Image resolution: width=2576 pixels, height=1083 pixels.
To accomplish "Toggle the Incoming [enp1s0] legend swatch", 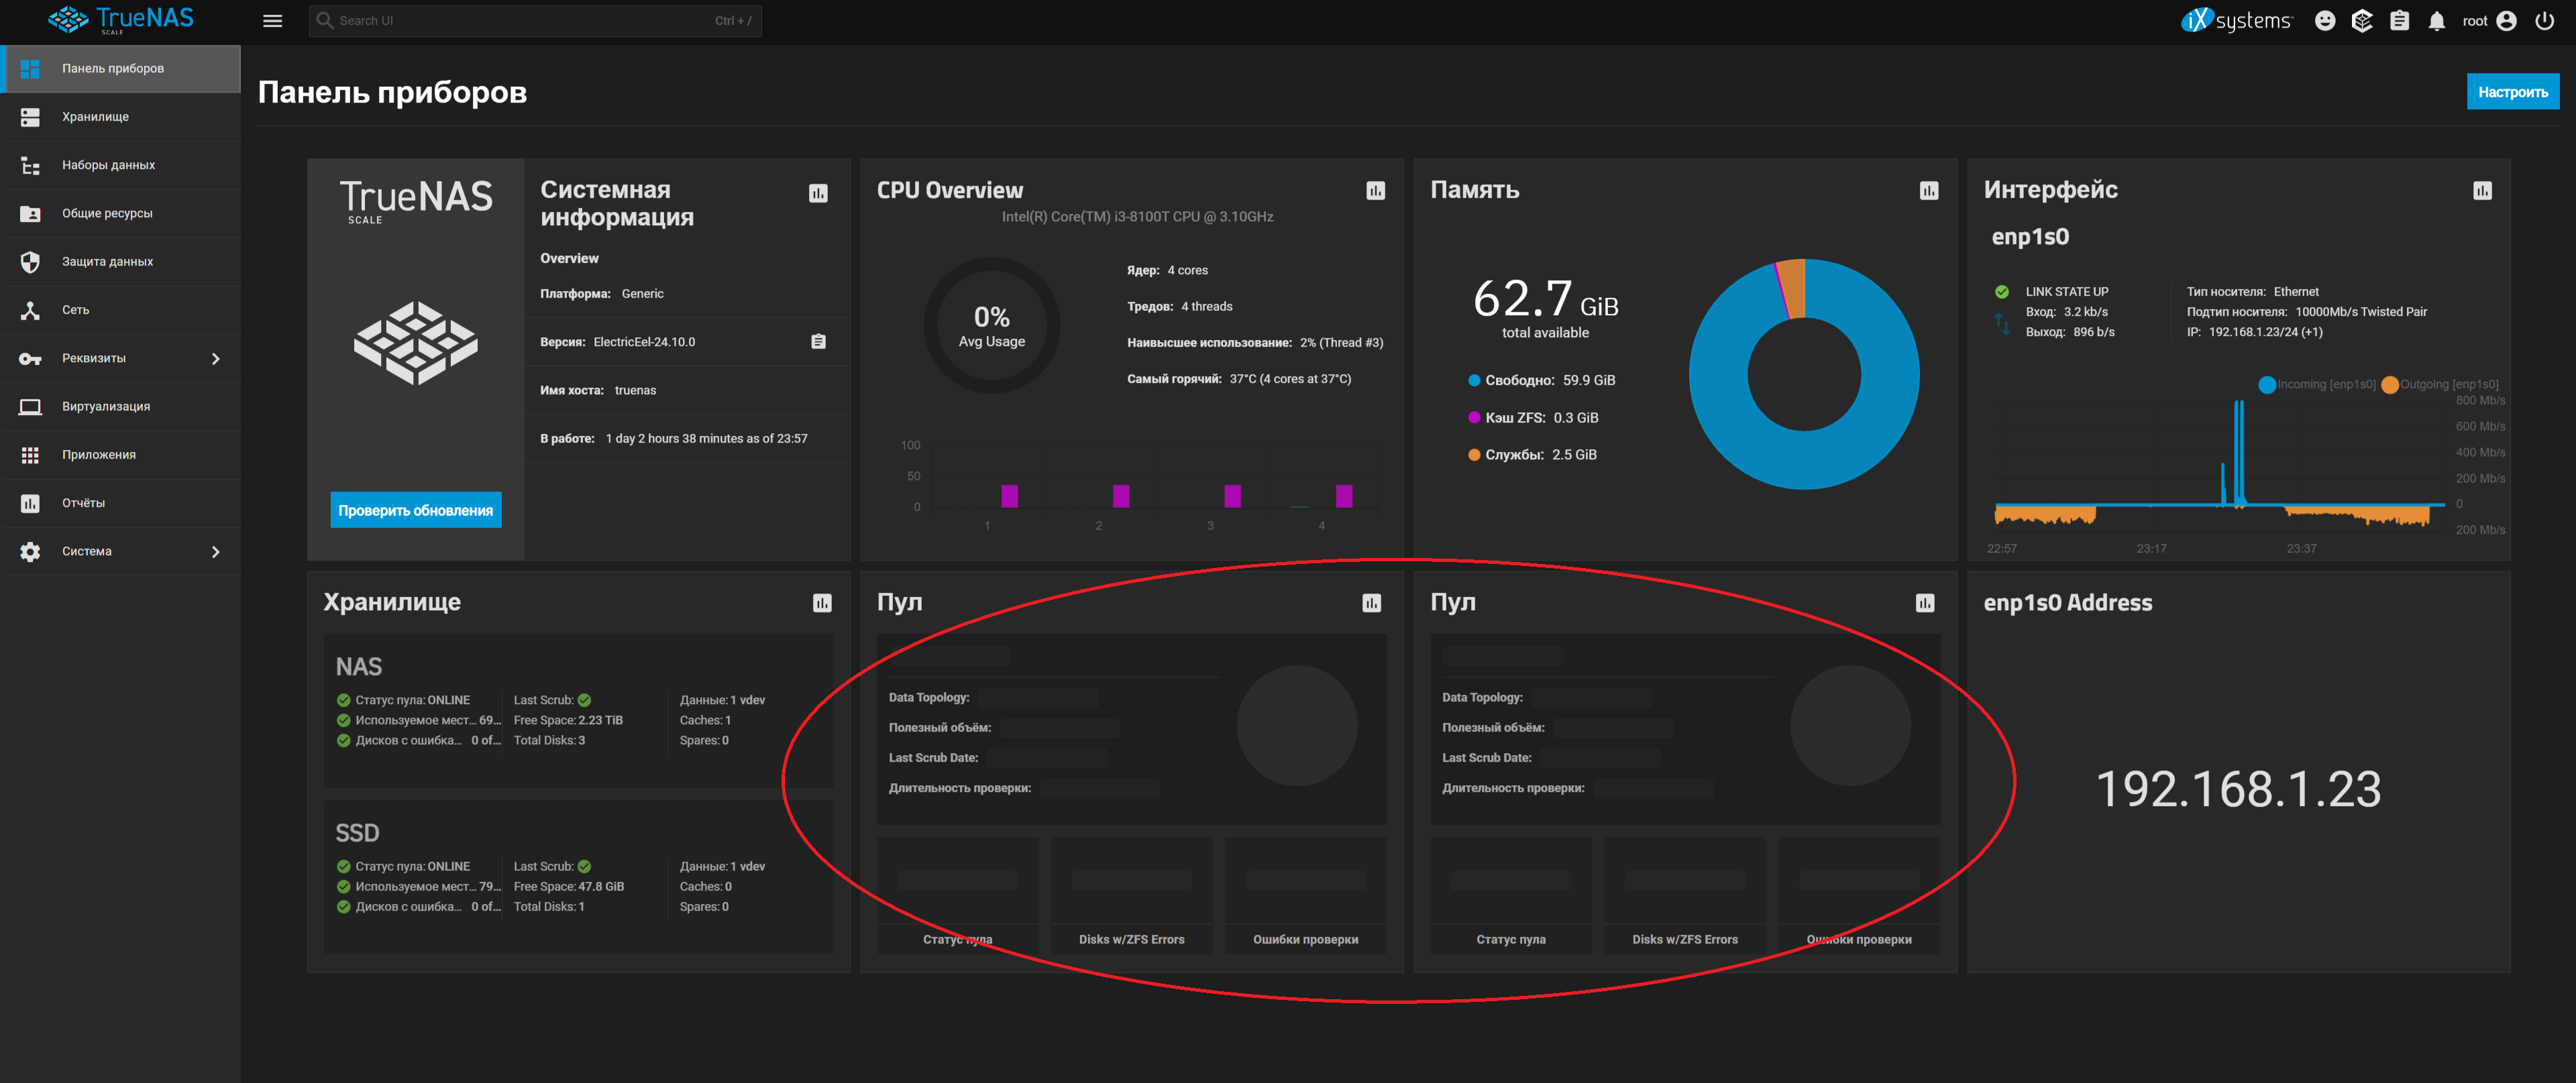I will [x=2266, y=385].
